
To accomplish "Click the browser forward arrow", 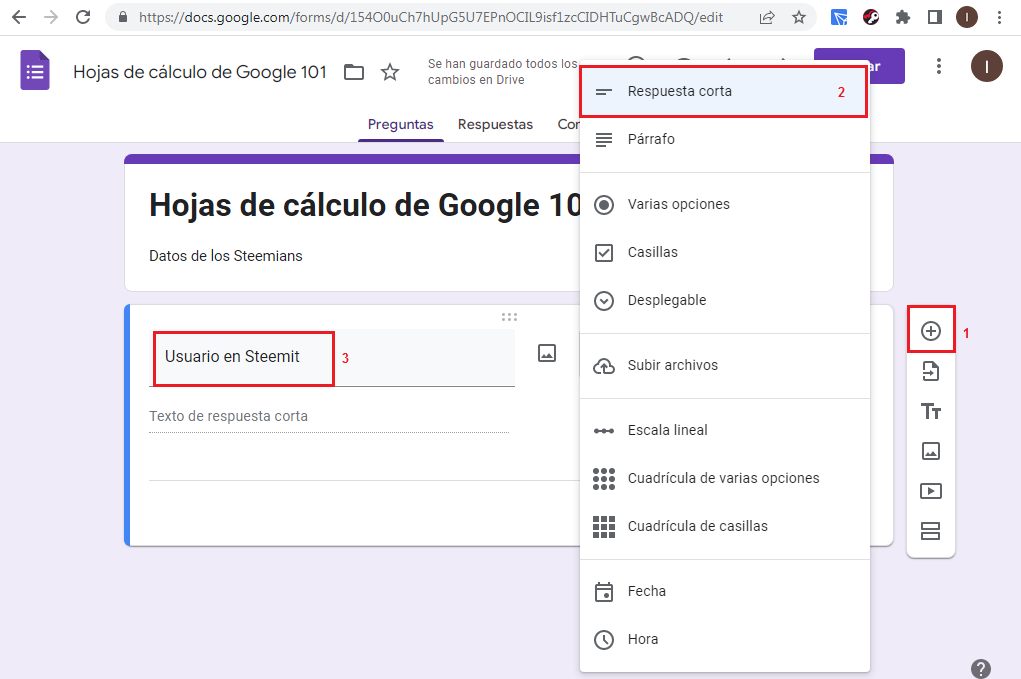I will [x=51, y=17].
